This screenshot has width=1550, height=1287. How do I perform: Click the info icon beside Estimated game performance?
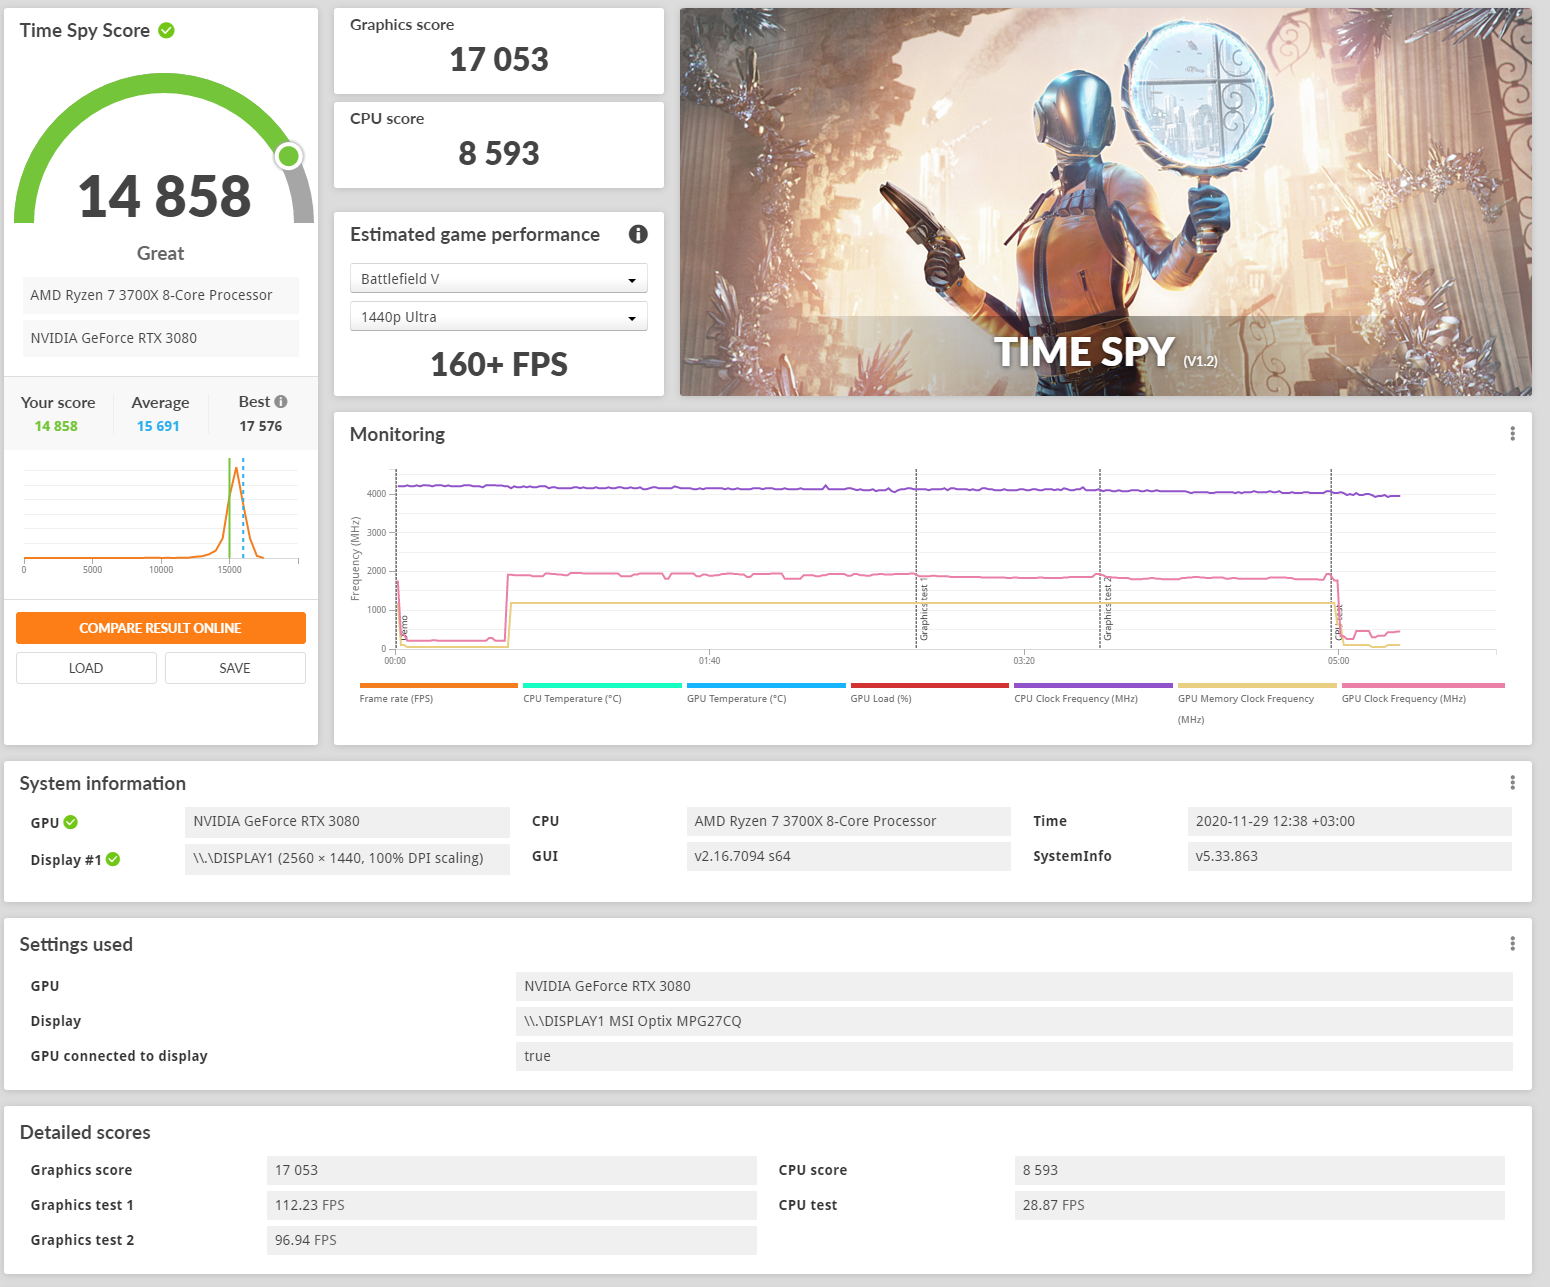pyautogui.click(x=638, y=234)
